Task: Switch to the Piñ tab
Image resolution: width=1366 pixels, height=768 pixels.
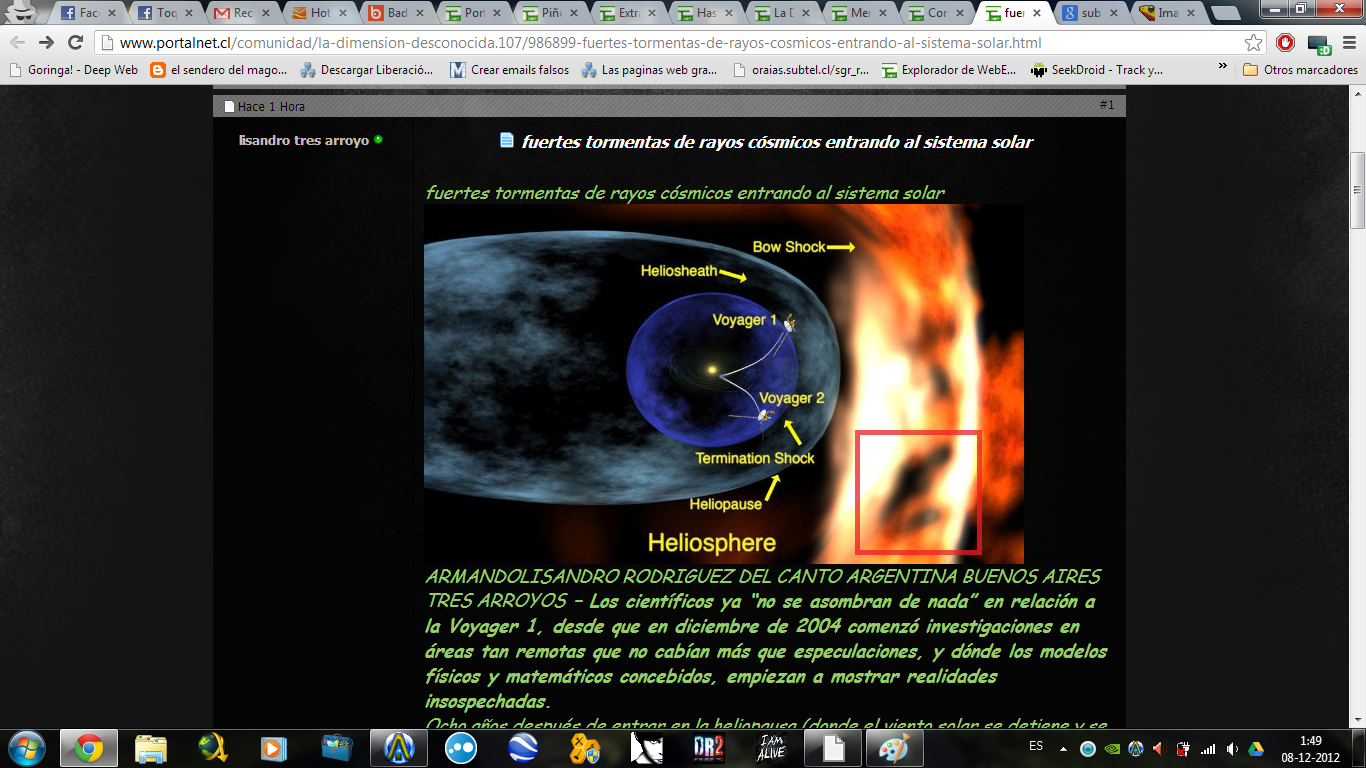Action: [x=551, y=14]
